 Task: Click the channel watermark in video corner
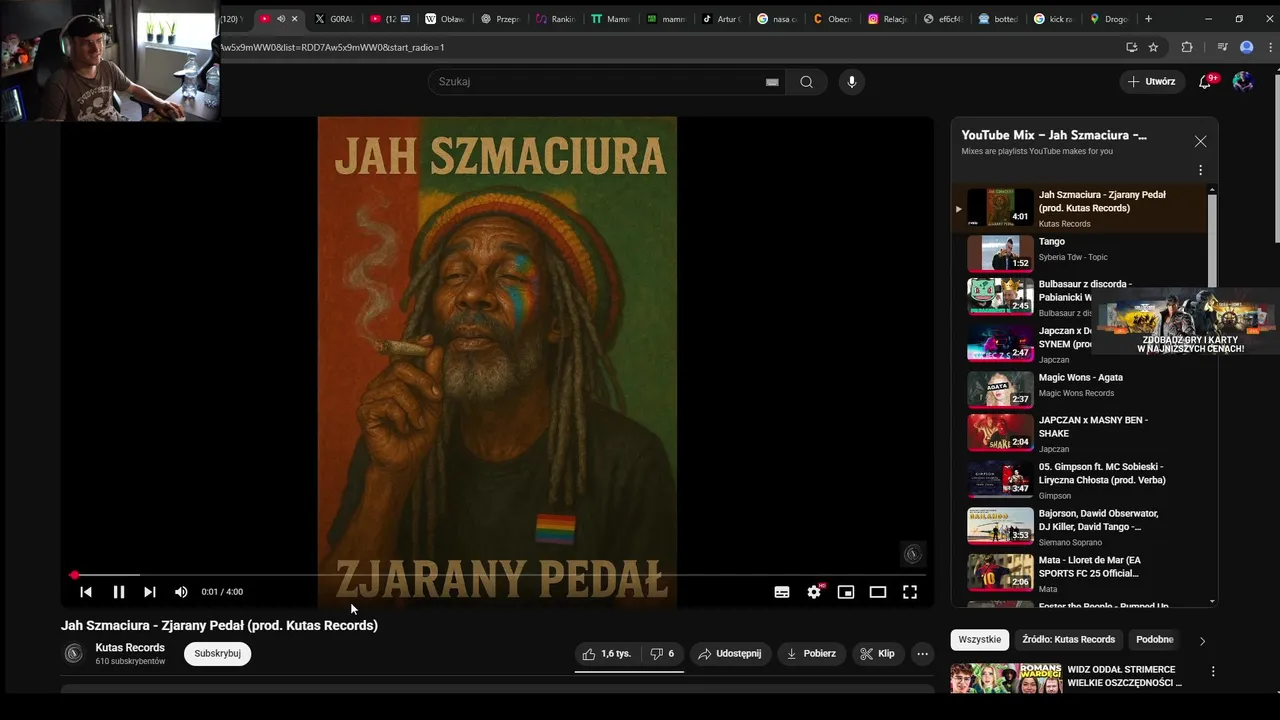[x=912, y=554]
